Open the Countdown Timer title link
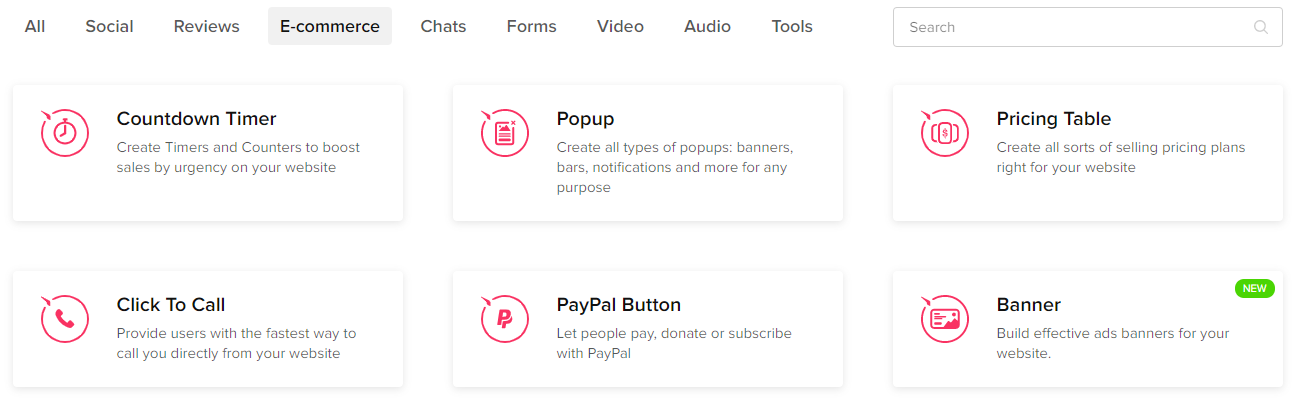The height and width of the screenshot is (402, 1302). 197,119
